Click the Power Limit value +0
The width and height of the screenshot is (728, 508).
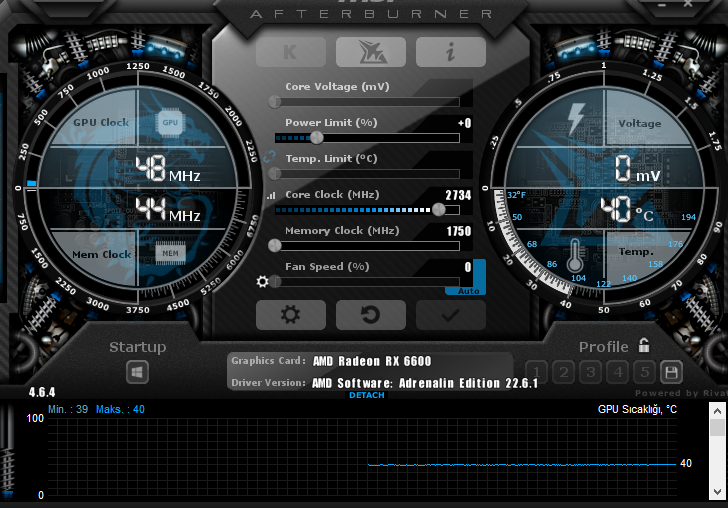[x=464, y=123]
